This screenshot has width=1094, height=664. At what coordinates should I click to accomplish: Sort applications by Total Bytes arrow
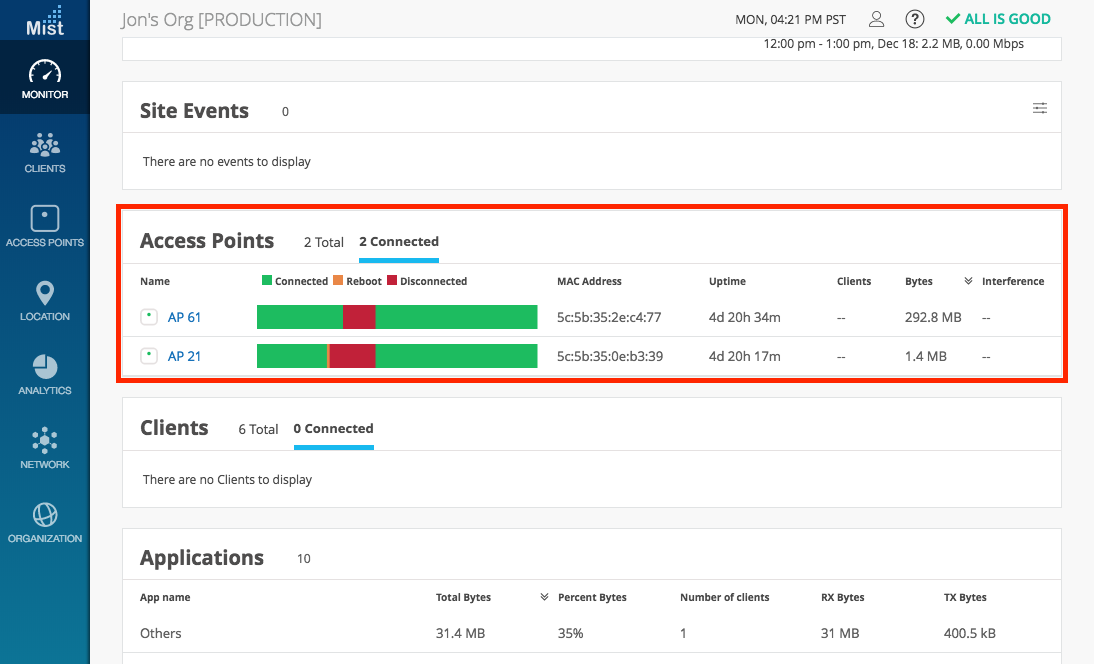545,598
